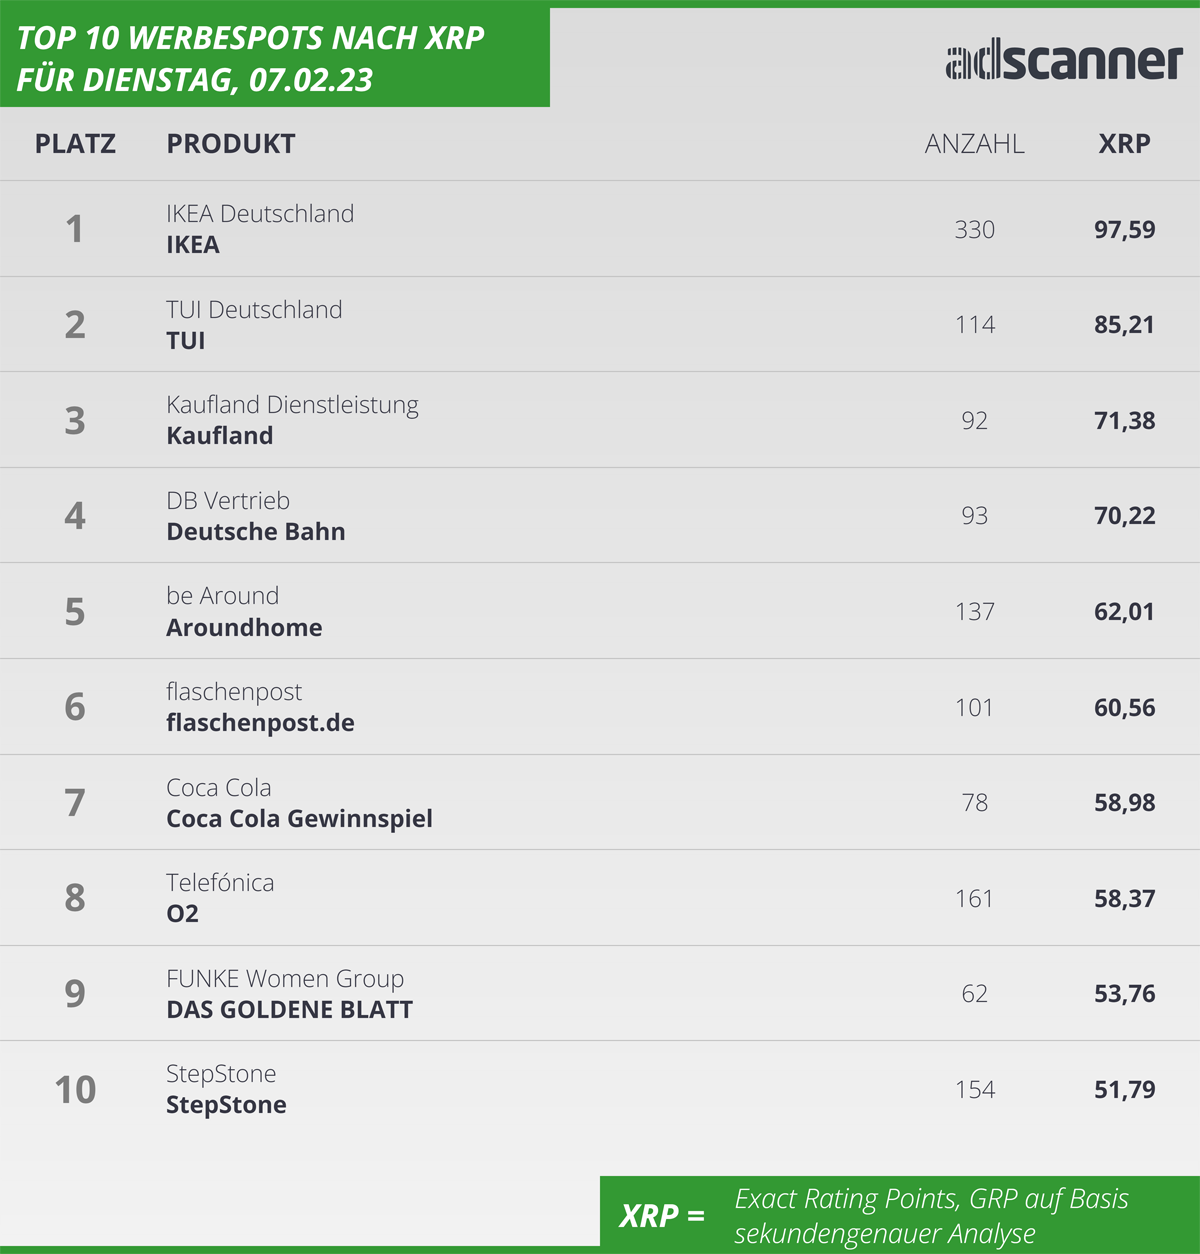The image size is (1200, 1254).
Task: Select the PRODUKT column header
Action: (231, 144)
